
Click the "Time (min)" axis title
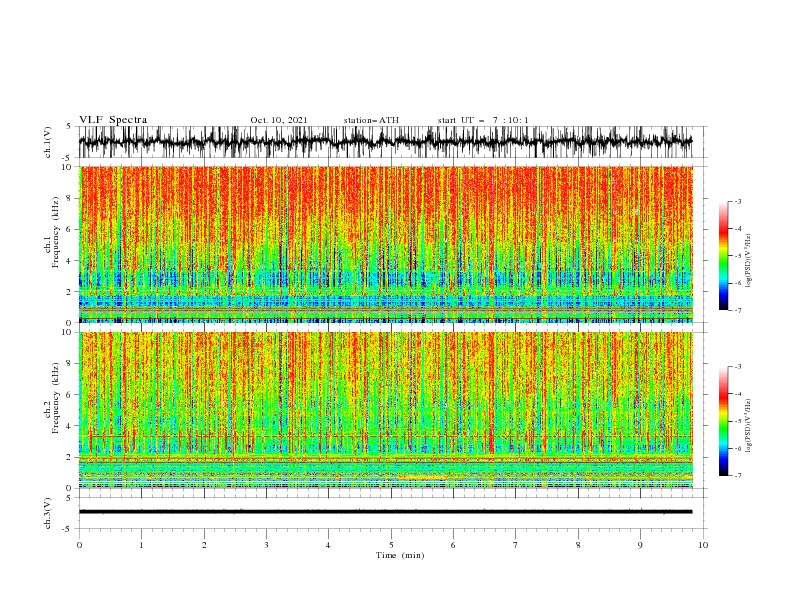[x=400, y=555]
